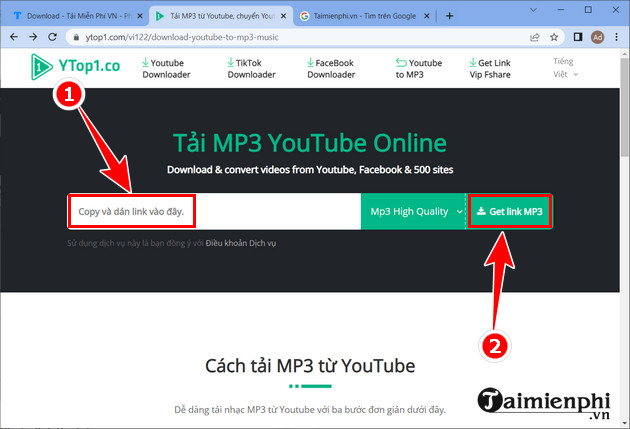
Task: View site security lock info
Action: click(x=76, y=37)
